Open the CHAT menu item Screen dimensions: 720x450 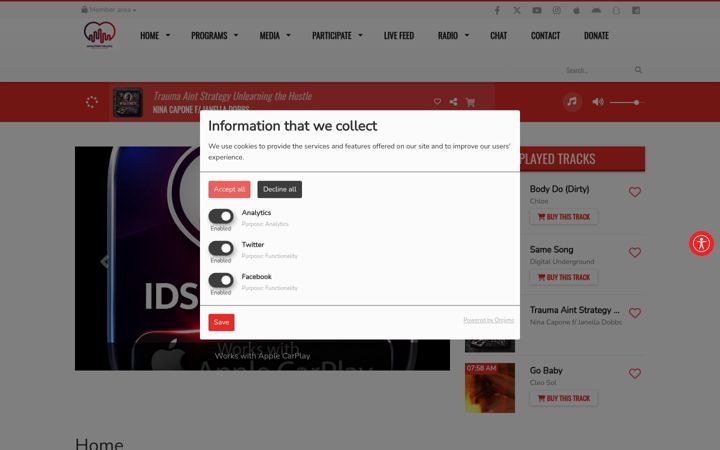(498, 35)
